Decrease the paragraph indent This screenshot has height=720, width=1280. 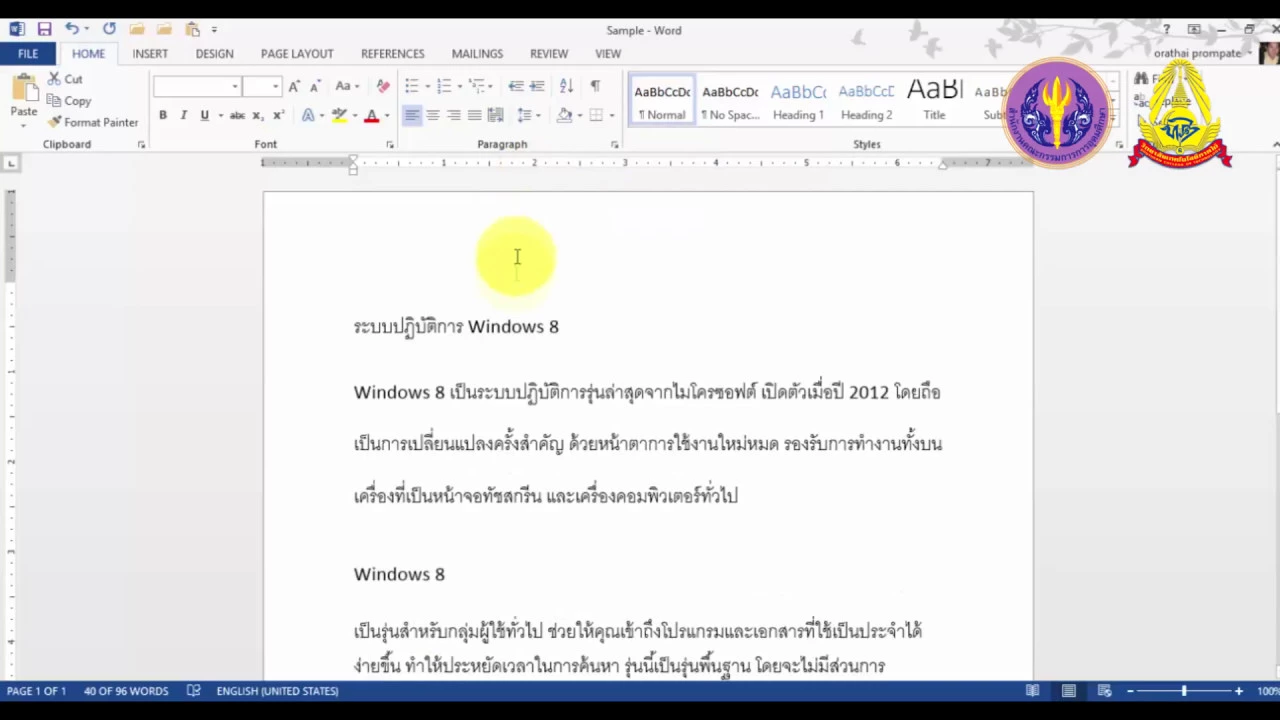[515, 86]
